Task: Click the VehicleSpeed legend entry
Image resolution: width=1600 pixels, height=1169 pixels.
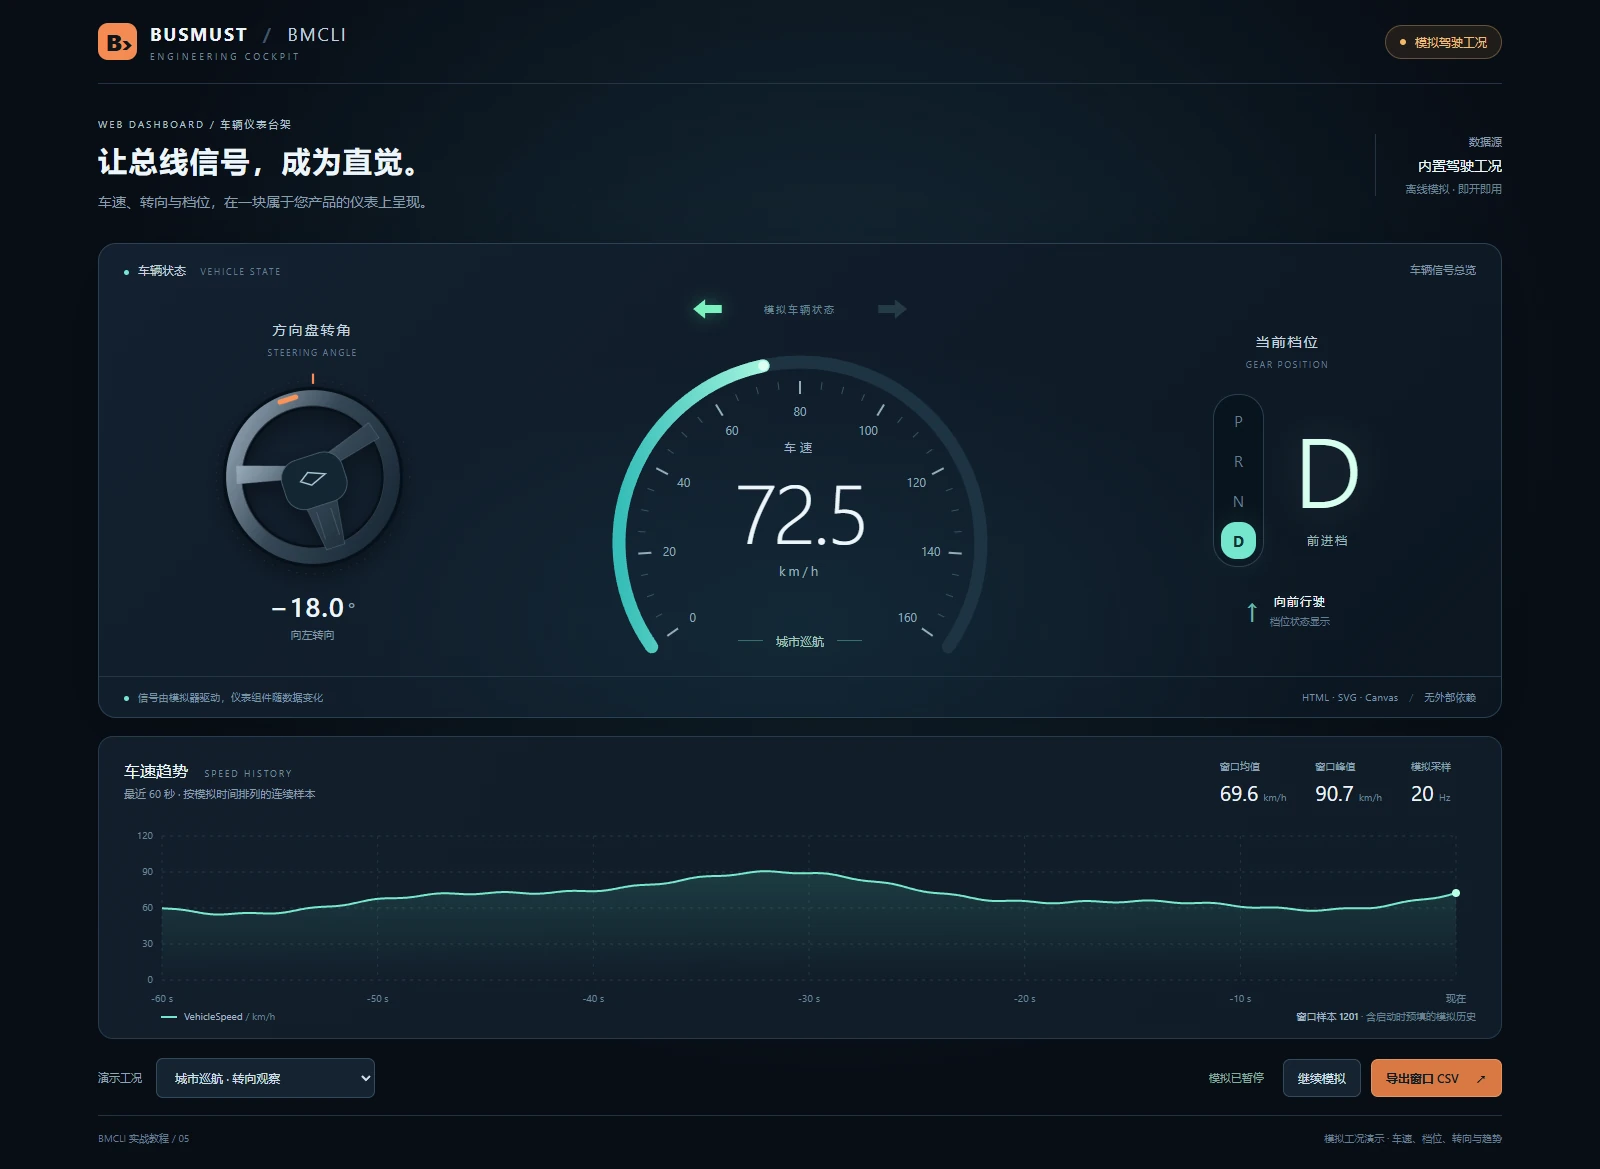Action: (x=218, y=1017)
